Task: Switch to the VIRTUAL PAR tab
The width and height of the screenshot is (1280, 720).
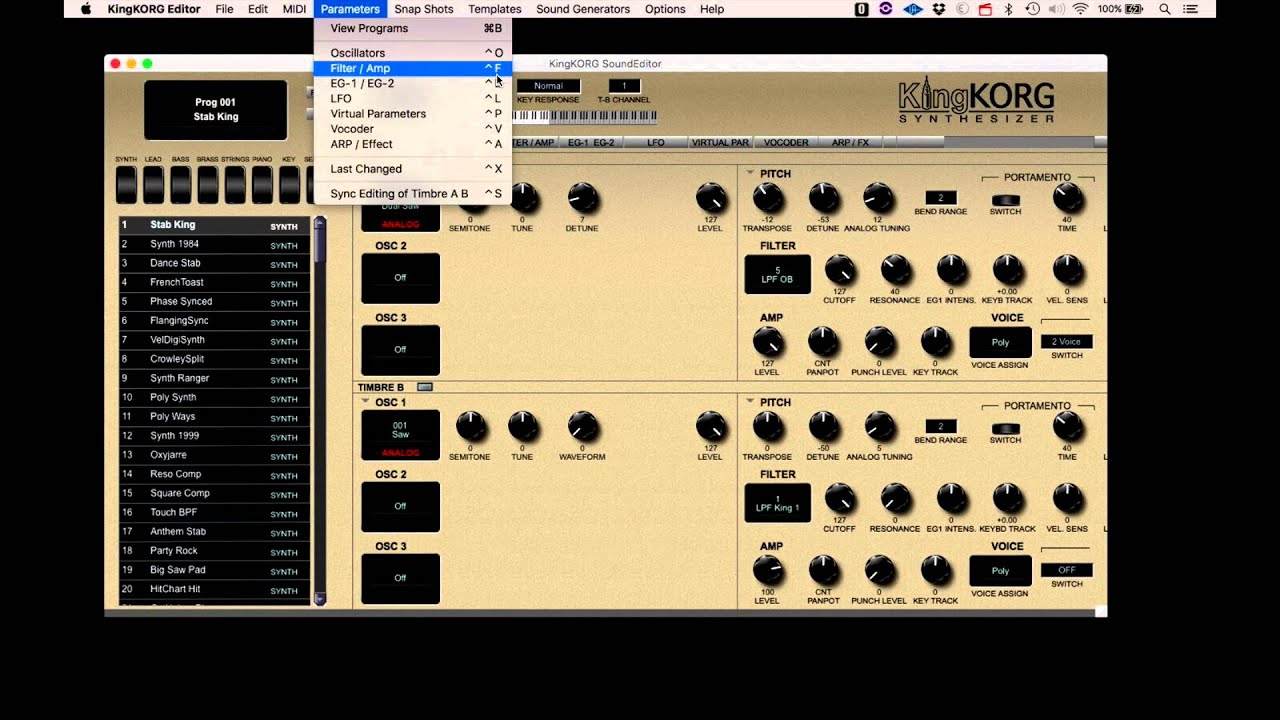Action: [x=720, y=143]
